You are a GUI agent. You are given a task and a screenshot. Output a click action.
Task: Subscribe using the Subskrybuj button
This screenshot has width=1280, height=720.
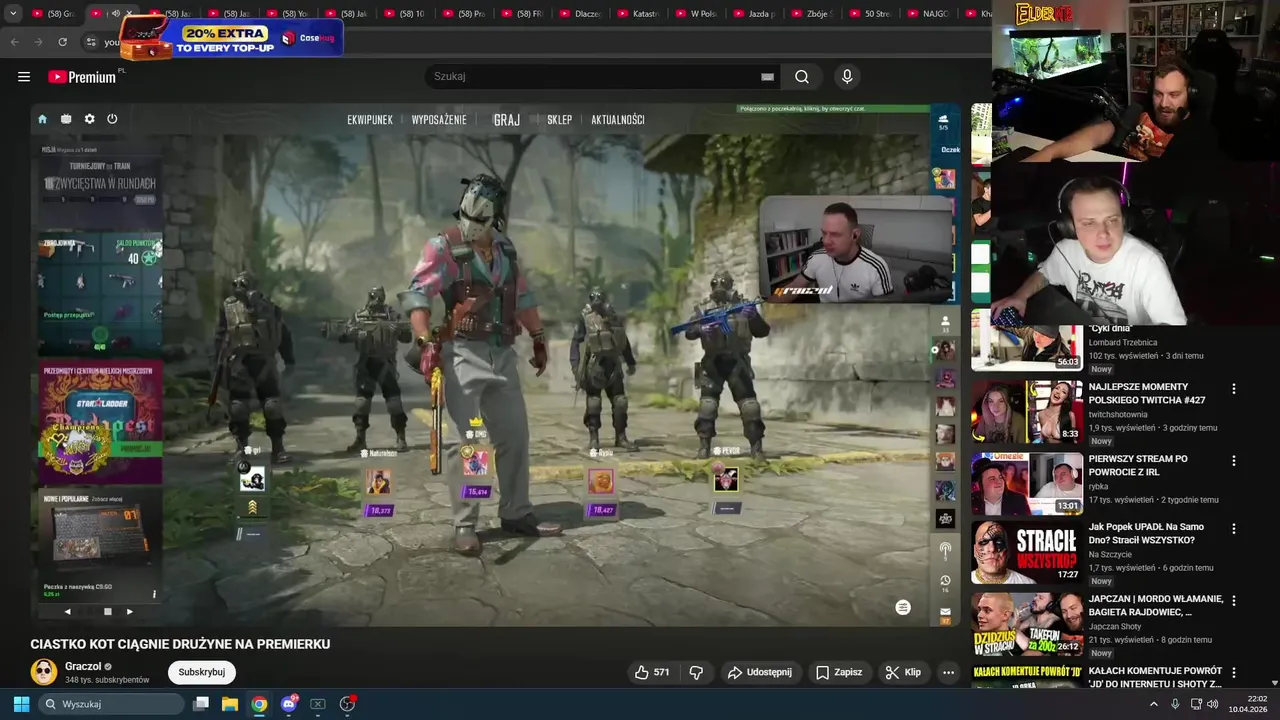click(202, 673)
